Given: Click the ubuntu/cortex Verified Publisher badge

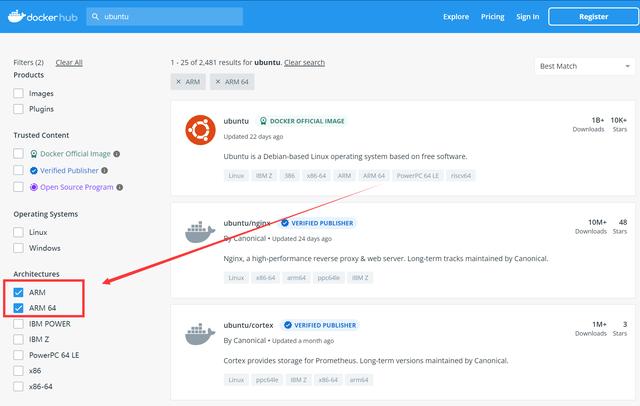Looking at the screenshot, I should pyautogui.click(x=320, y=325).
